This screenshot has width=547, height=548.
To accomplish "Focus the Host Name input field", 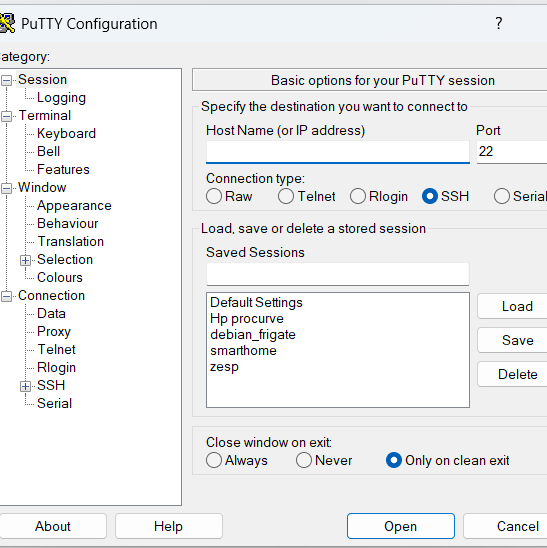I will pyautogui.click(x=338, y=152).
